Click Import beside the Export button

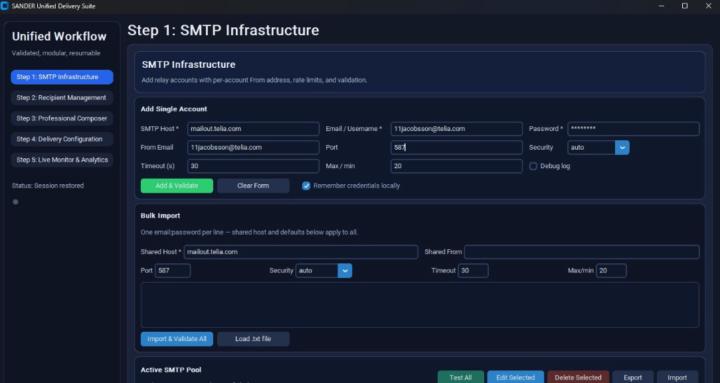point(677,377)
